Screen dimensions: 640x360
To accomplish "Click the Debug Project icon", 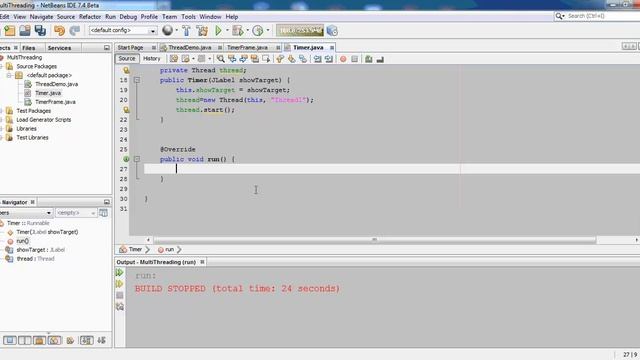I will 238,31.
